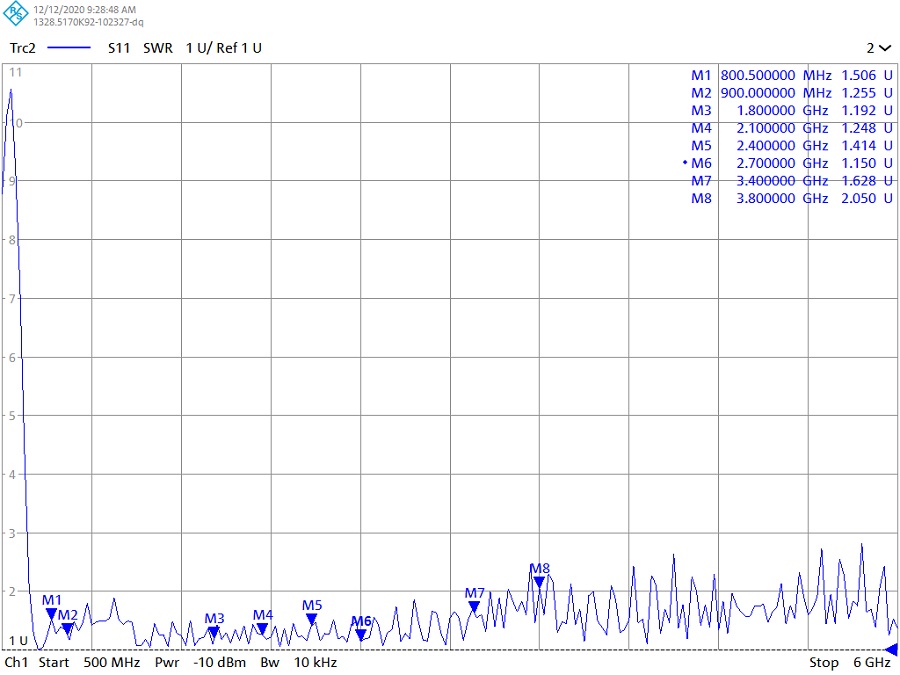This screenshot has width=900, height=675.
Task: Expand the diagram 2 chevron dropdown
Action: pos(879,48)
